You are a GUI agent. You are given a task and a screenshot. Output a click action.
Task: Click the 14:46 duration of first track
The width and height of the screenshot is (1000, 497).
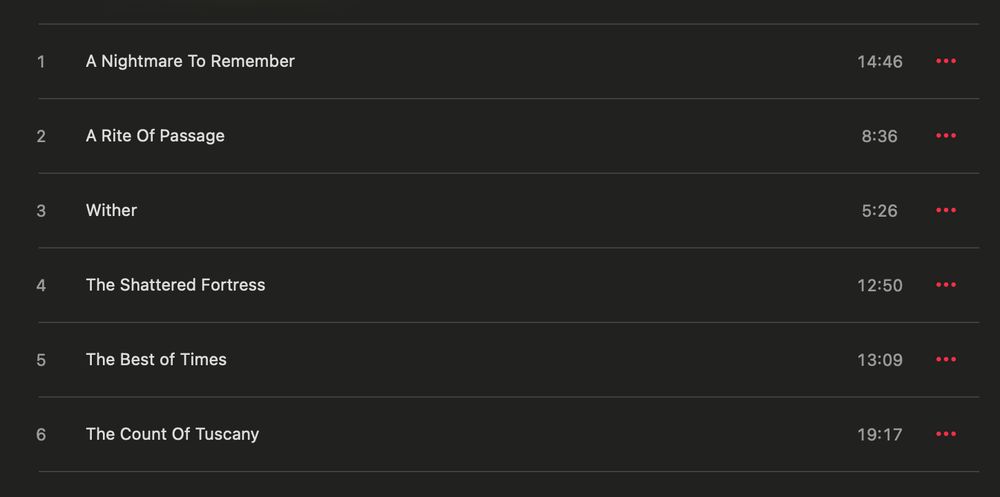coord(879,62)
